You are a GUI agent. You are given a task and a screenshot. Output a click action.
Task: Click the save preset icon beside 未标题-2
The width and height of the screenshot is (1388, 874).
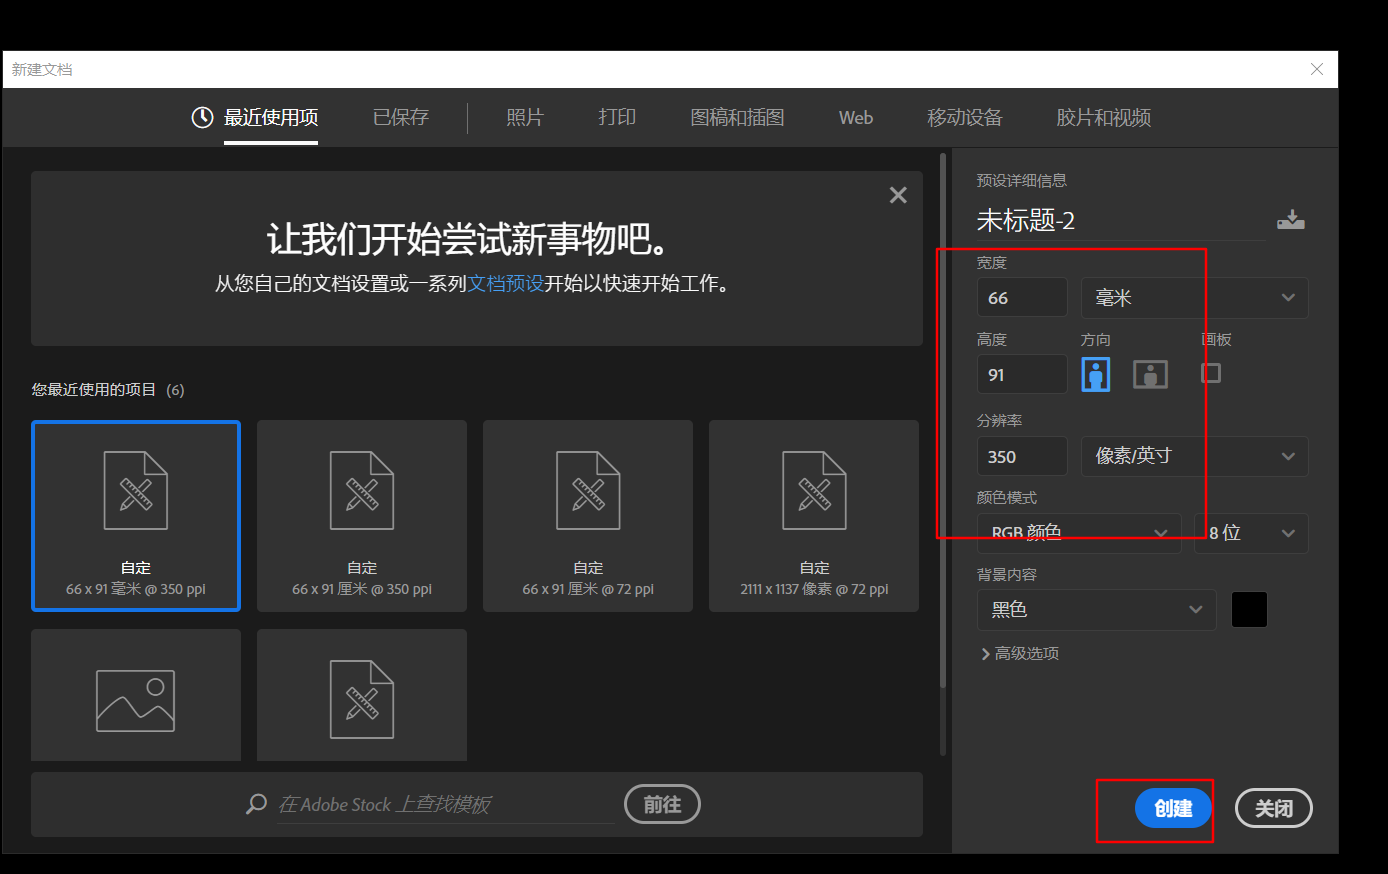[x=1291, y=220]
